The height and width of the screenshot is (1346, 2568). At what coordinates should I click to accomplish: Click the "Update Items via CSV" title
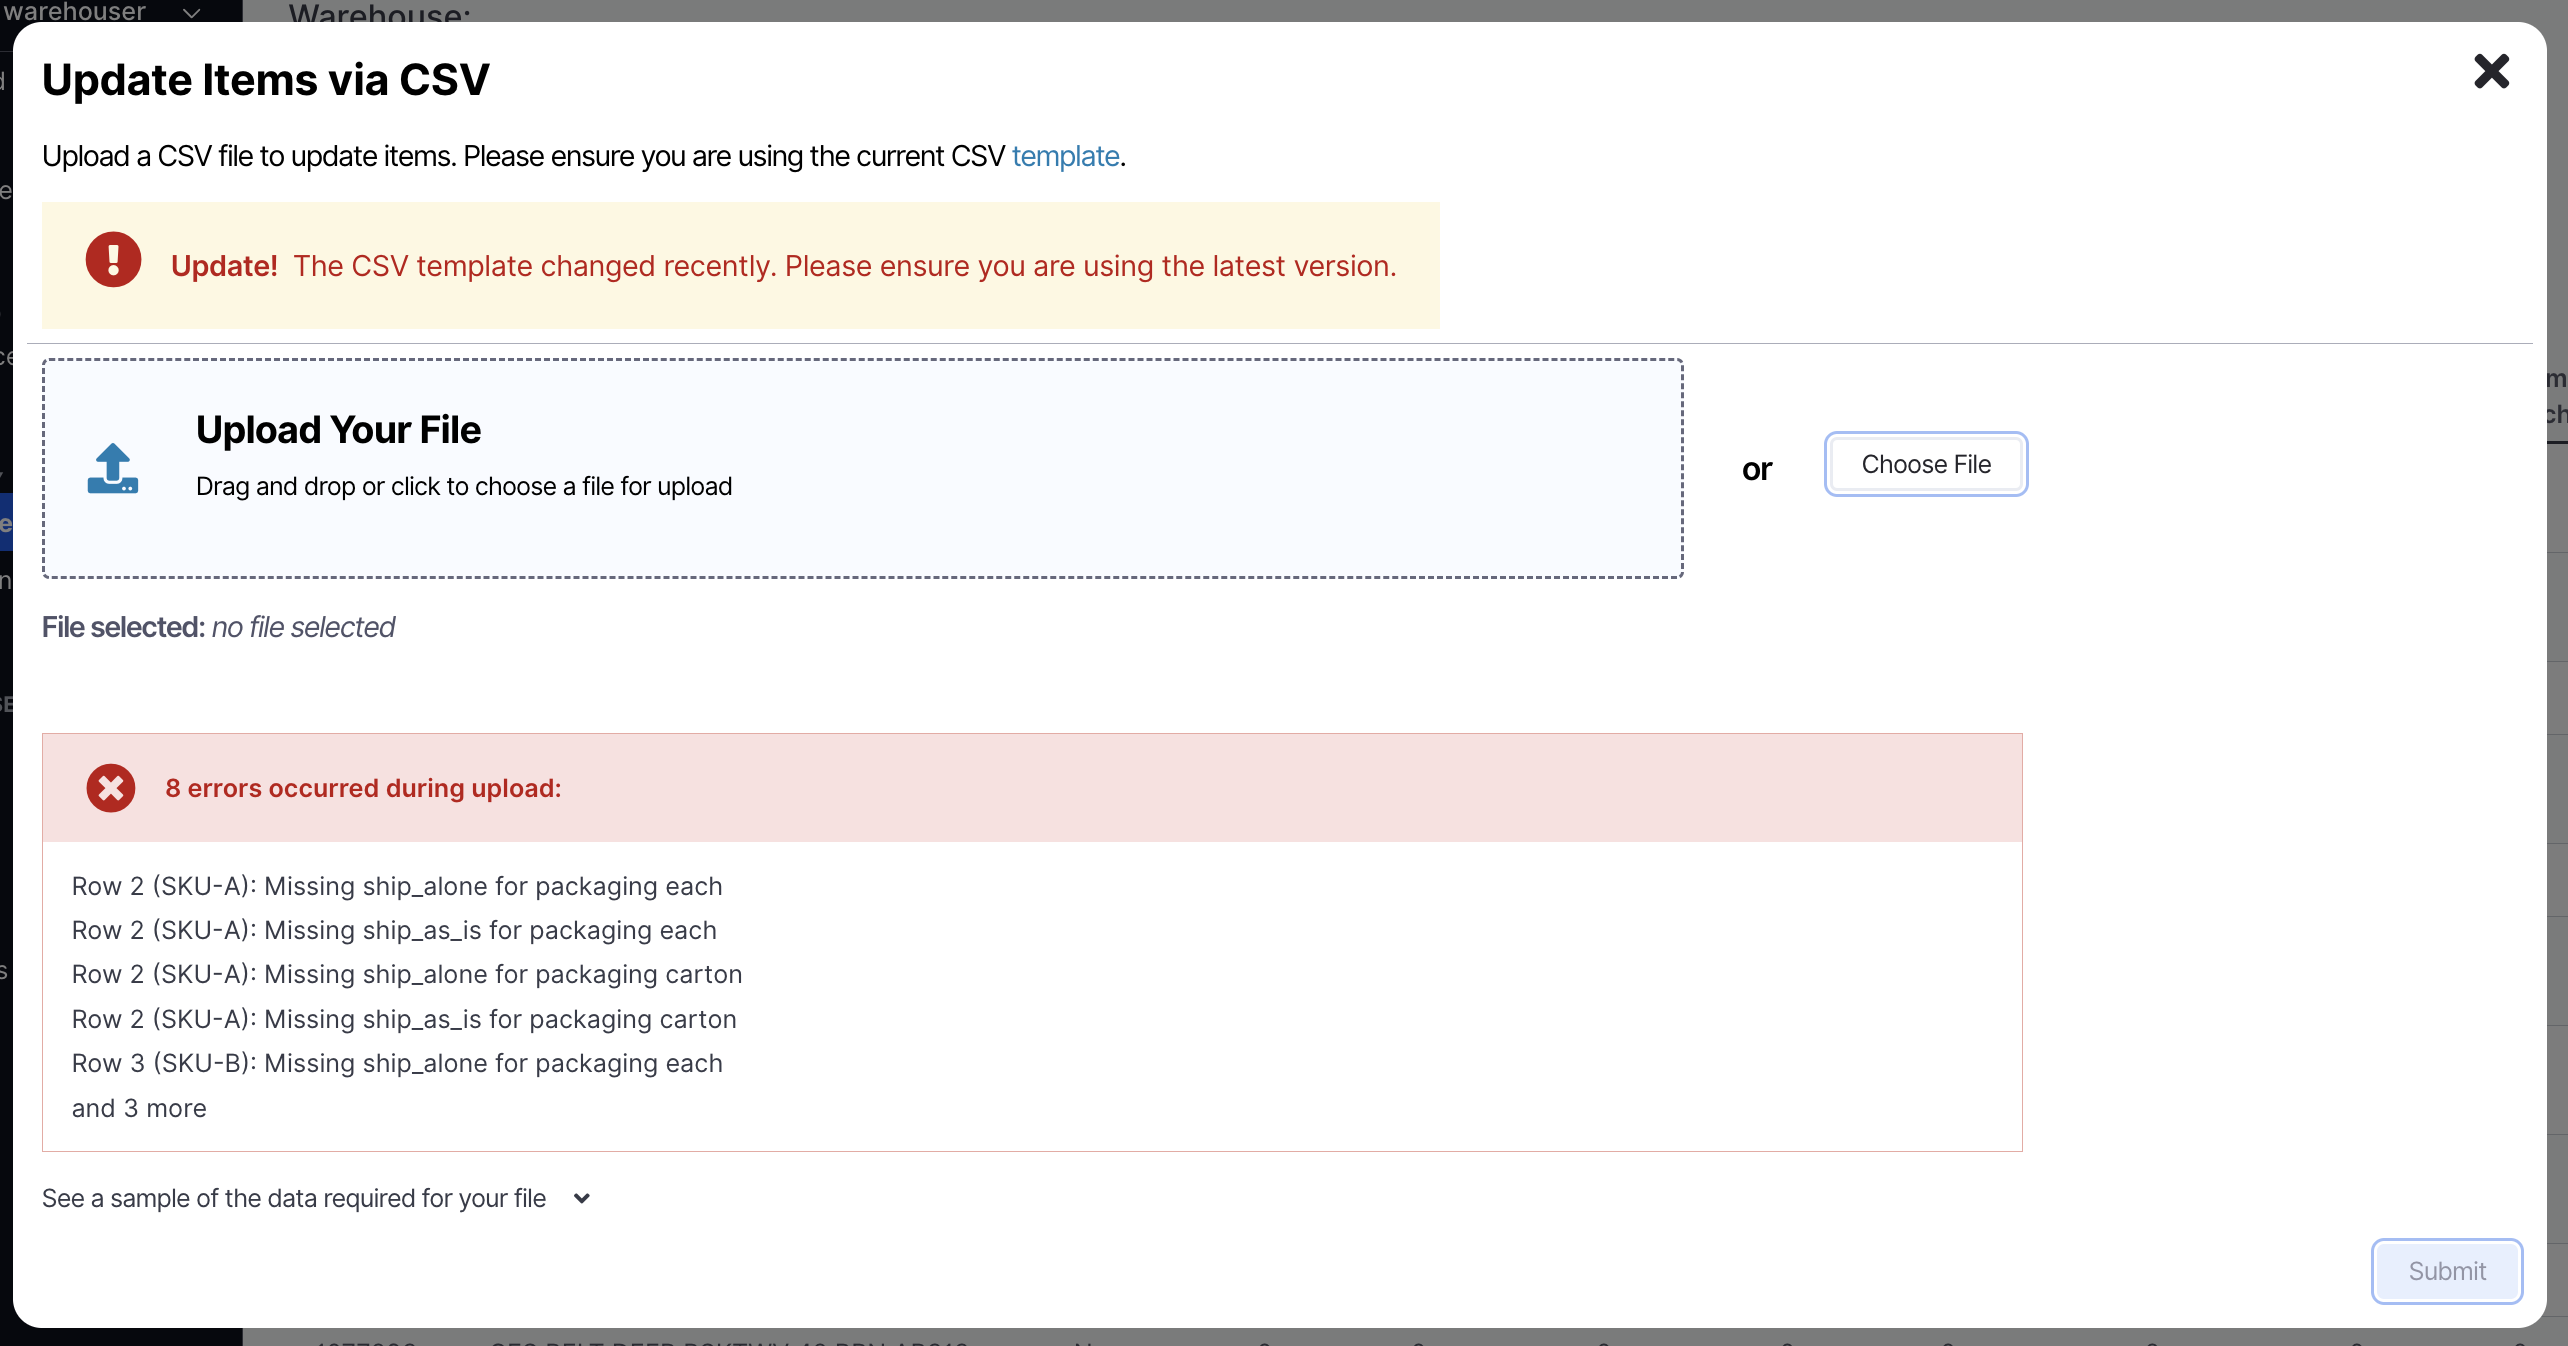266,79
